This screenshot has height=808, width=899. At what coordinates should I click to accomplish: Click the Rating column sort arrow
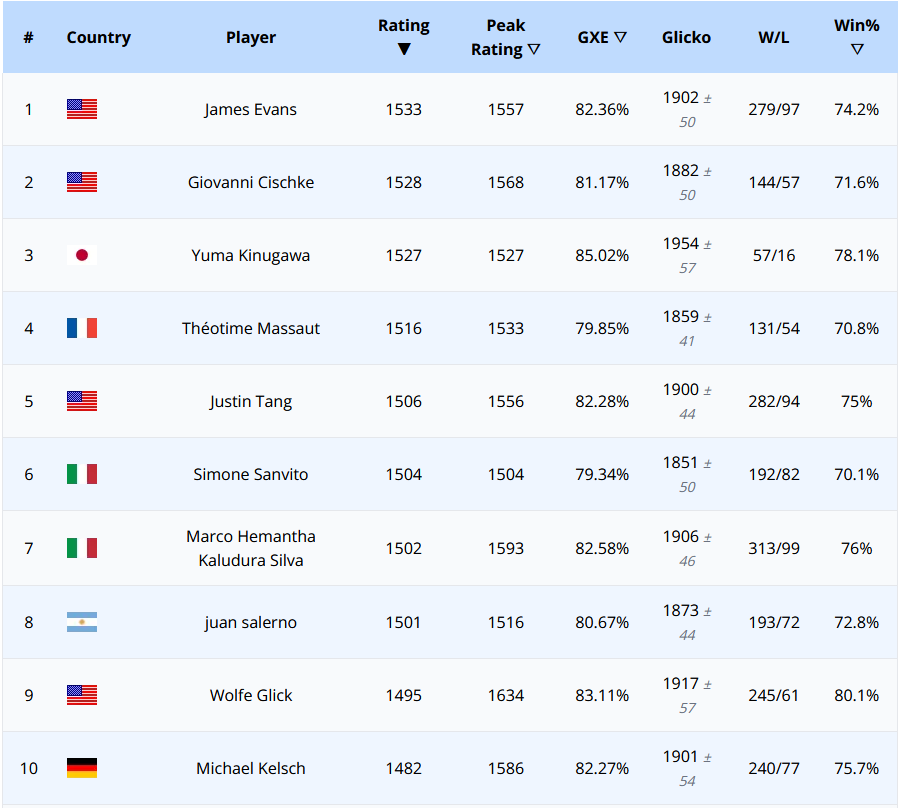click(404, 47)
